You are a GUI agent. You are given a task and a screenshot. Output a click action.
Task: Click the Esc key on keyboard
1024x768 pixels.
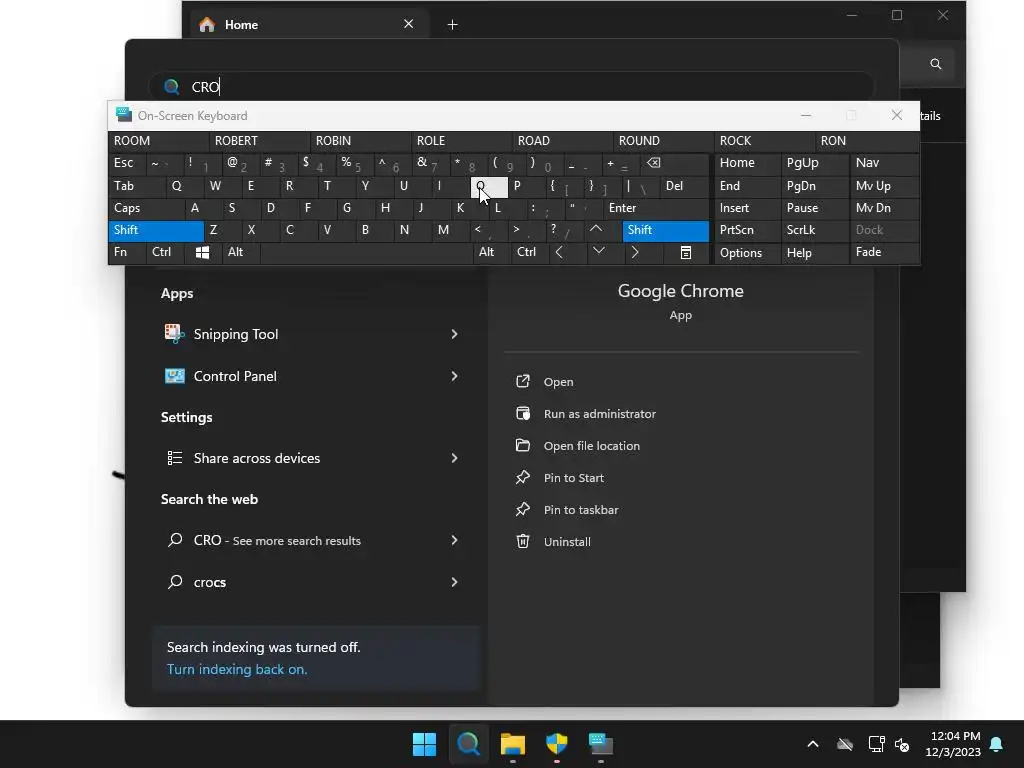pos(127,163)
